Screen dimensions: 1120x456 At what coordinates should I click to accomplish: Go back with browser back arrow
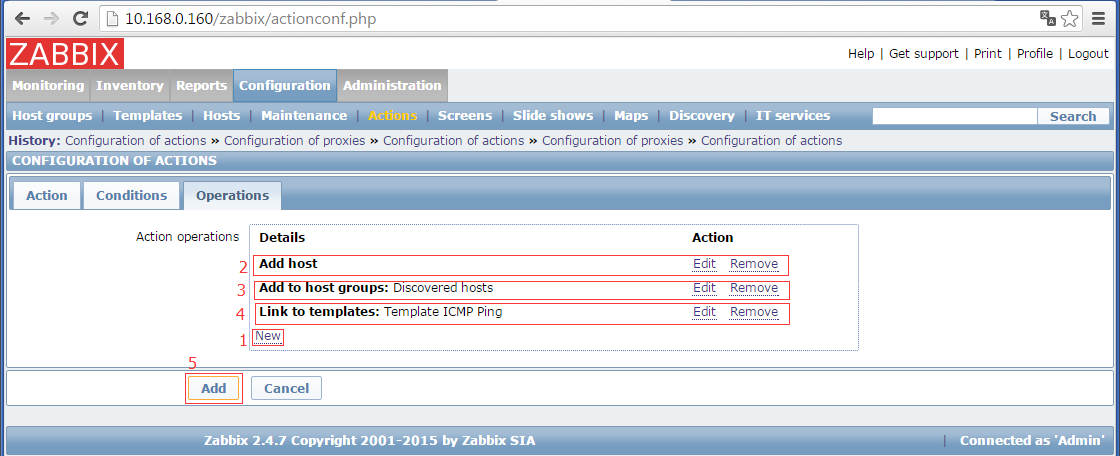22,19
